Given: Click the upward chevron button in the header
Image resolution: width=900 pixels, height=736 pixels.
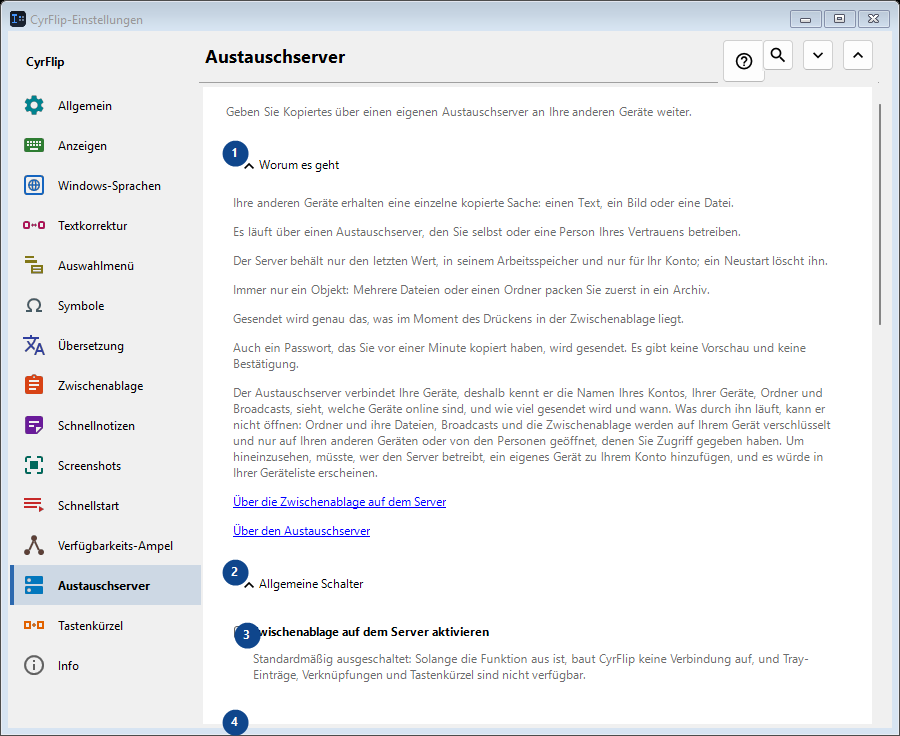Looking at the screenshot, I should pyautogui.click(x=858, y=55).
